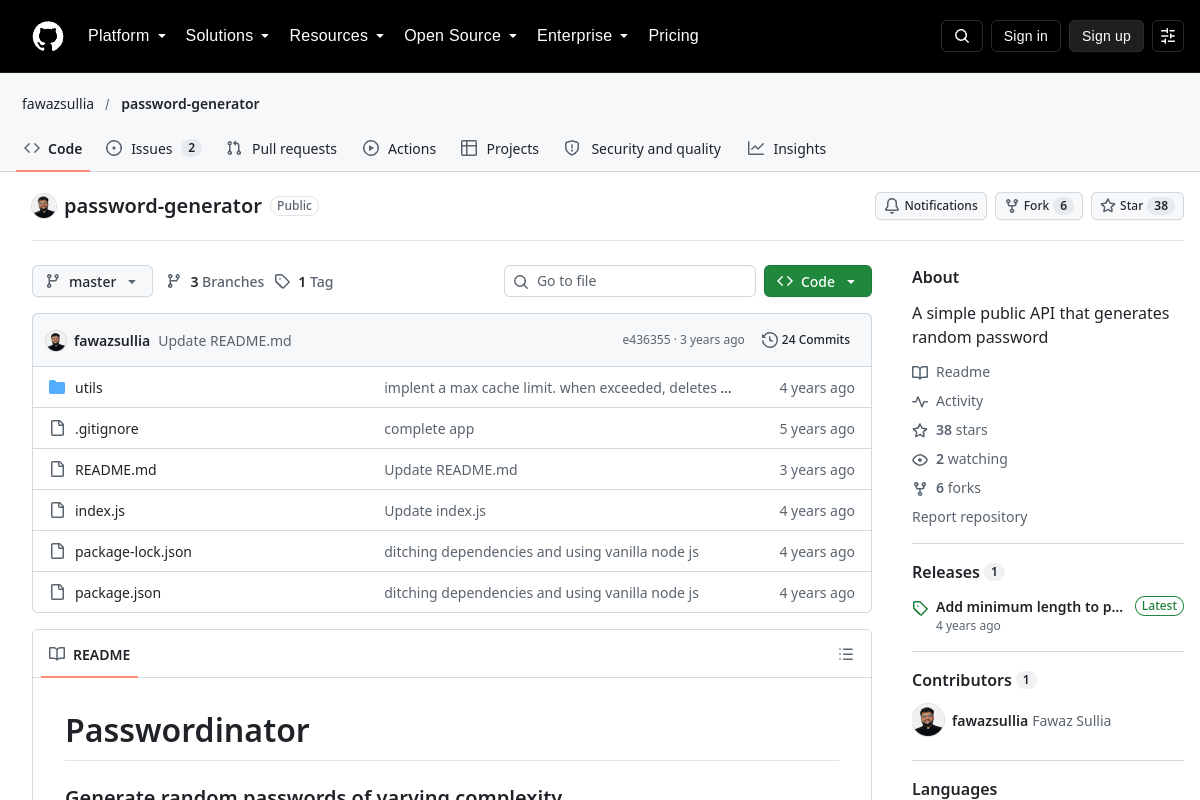Screen dimensions: 1200x800
Task: Open the 'Add minimum length to p...' release
Action: click(1029, 607)
